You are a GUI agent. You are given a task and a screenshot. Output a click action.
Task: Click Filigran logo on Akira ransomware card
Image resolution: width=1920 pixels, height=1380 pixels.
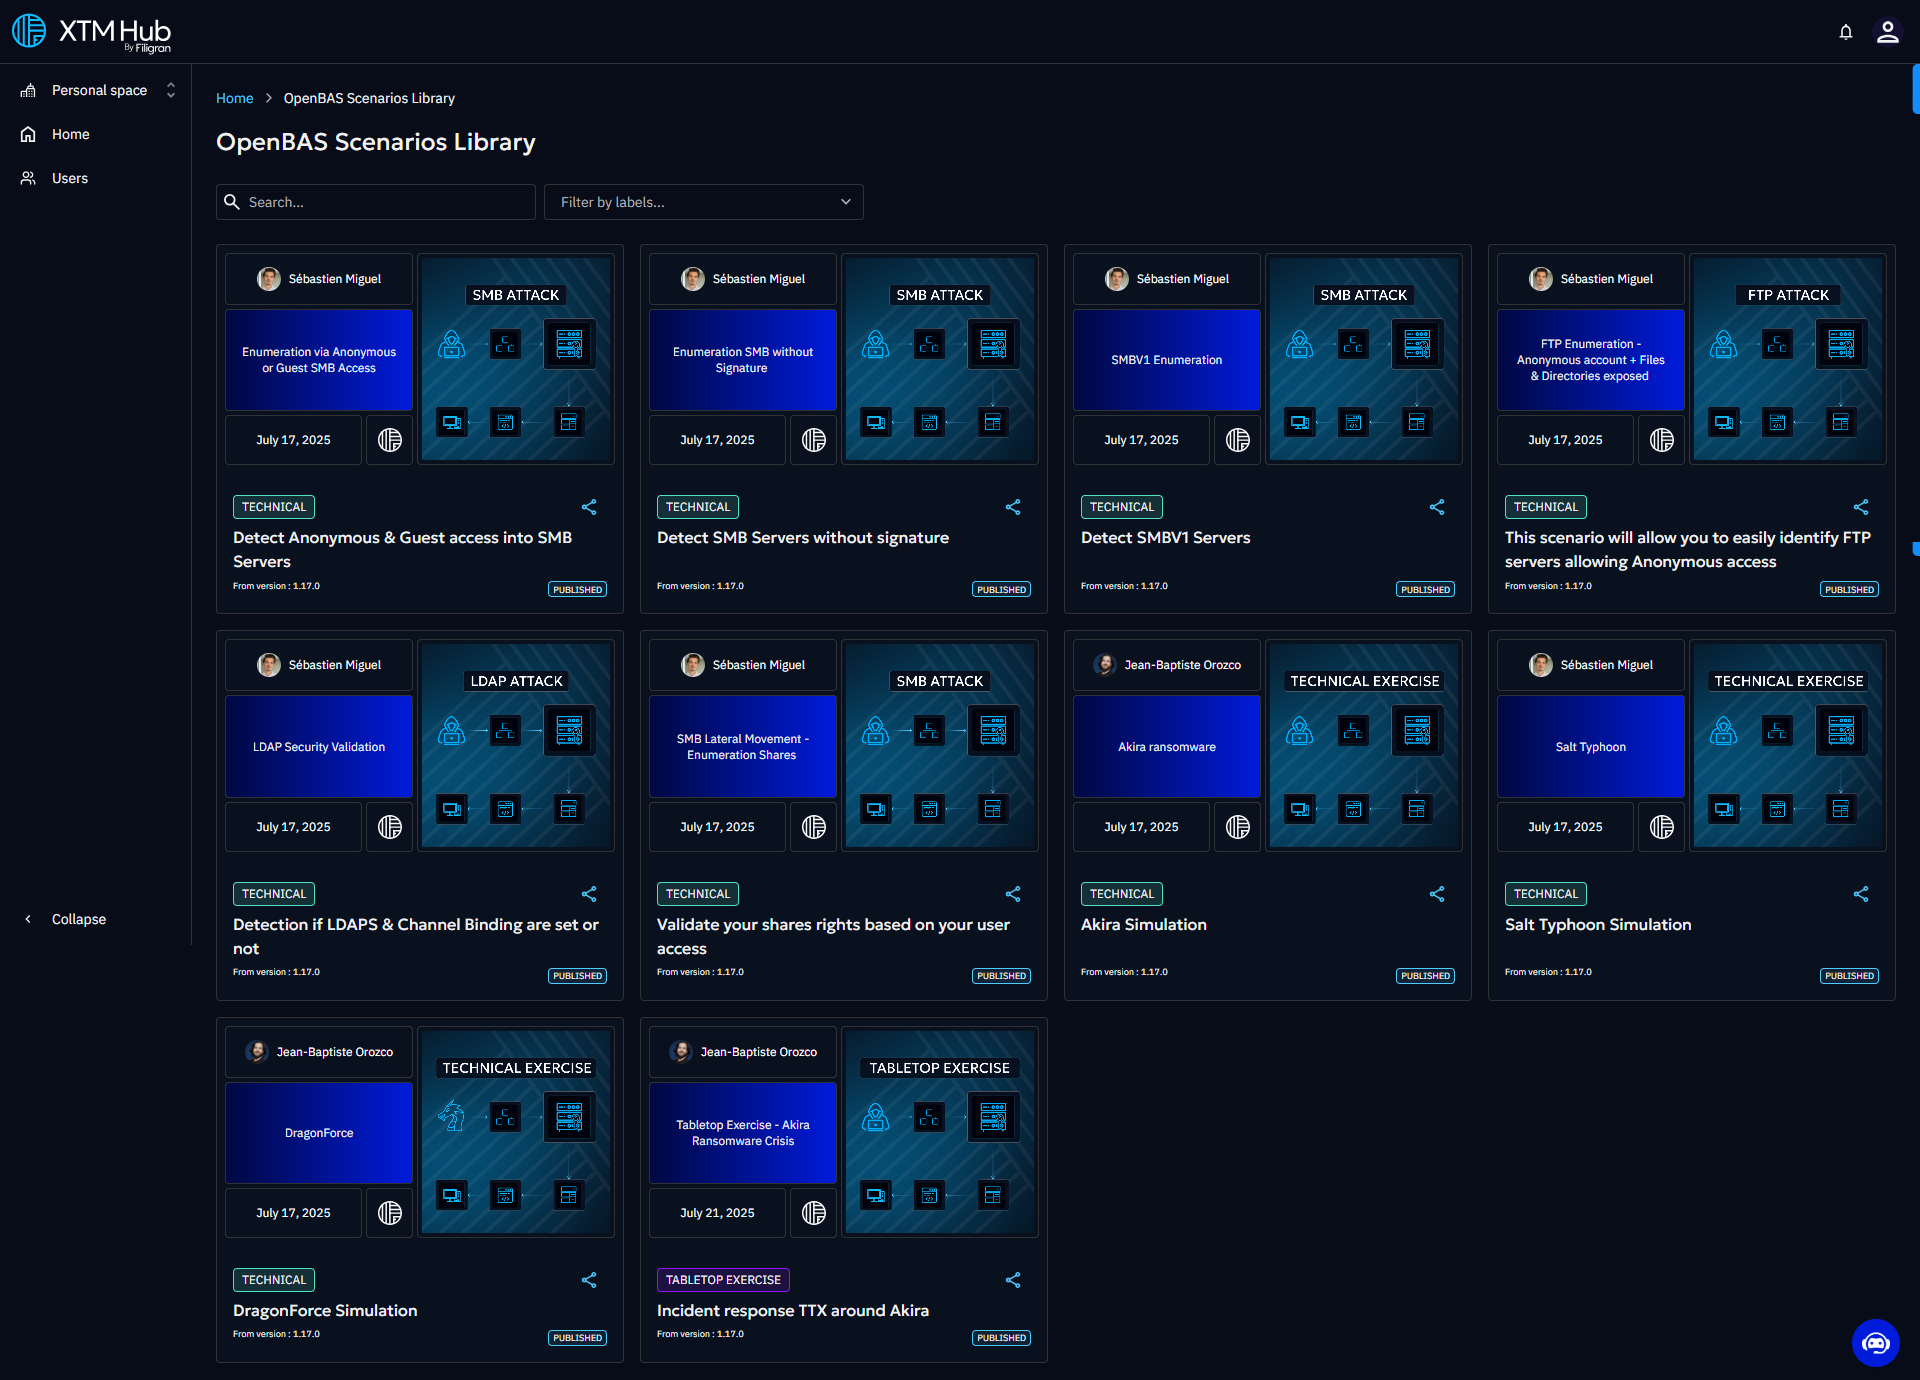coord(1238,827)
